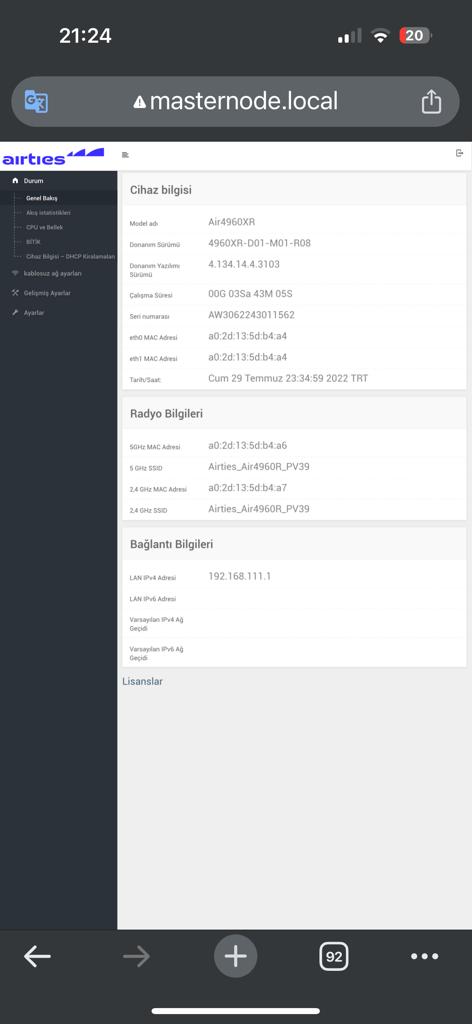Tap the not-secure warning triangle icon

tap(139, 103)
